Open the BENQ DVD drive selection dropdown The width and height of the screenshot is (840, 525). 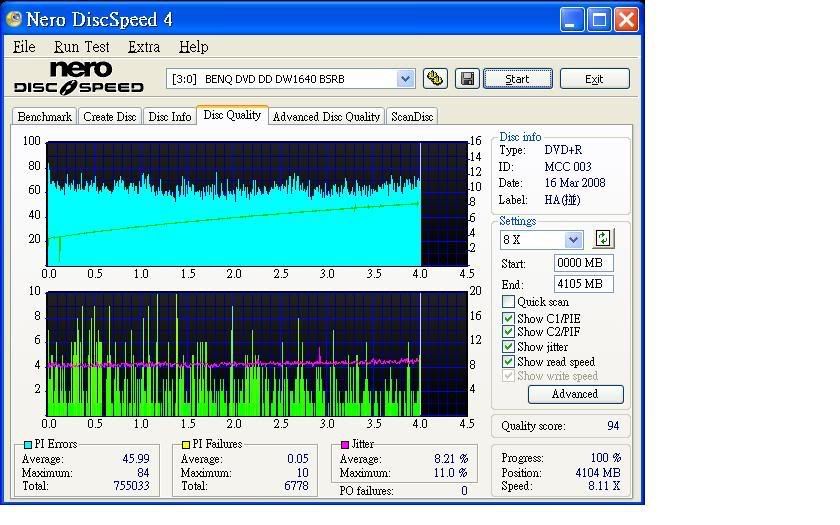click(x=406, y=79)
